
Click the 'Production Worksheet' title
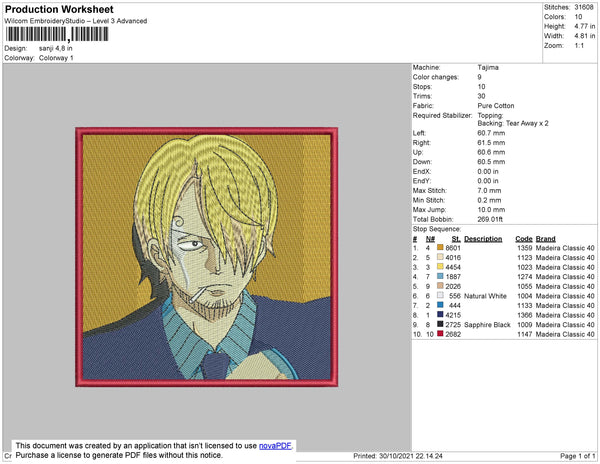(x=59, y=10)
